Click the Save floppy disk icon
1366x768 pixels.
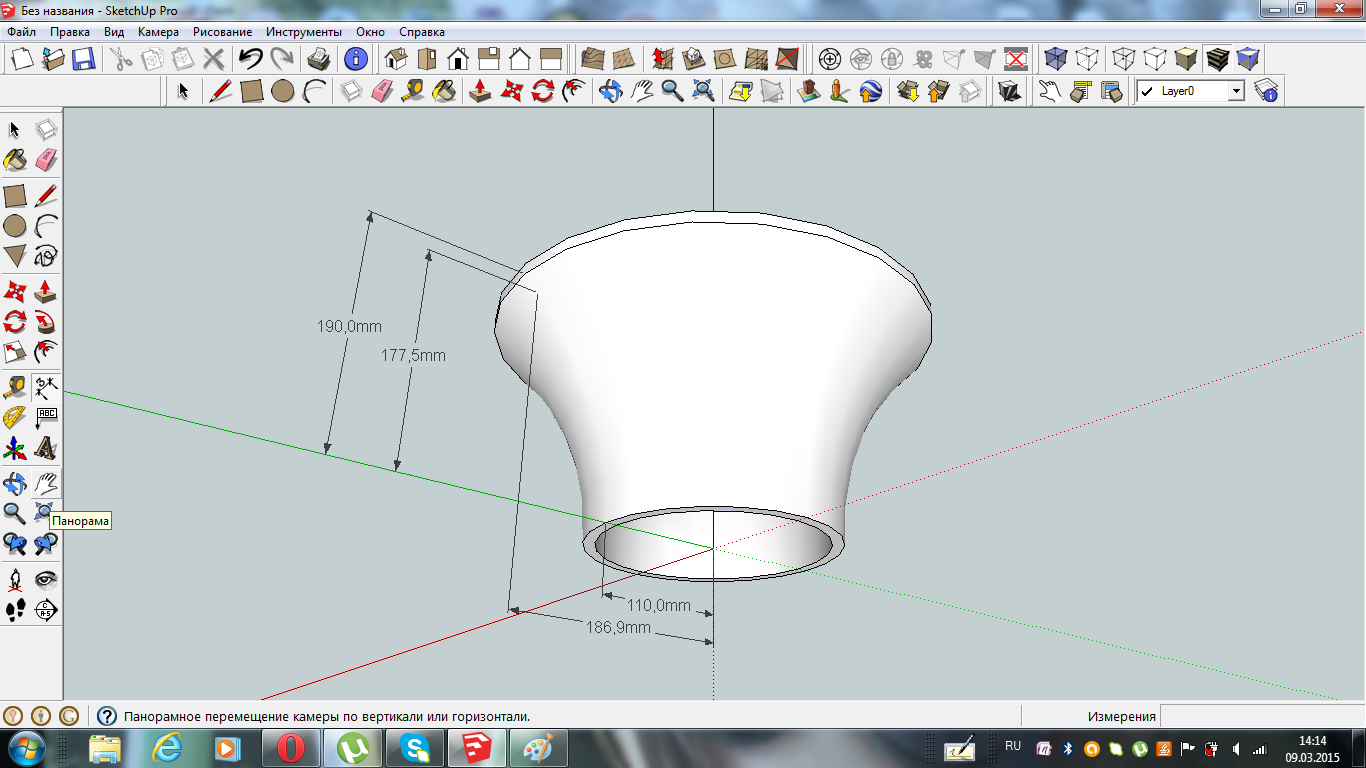click(83, 59)
